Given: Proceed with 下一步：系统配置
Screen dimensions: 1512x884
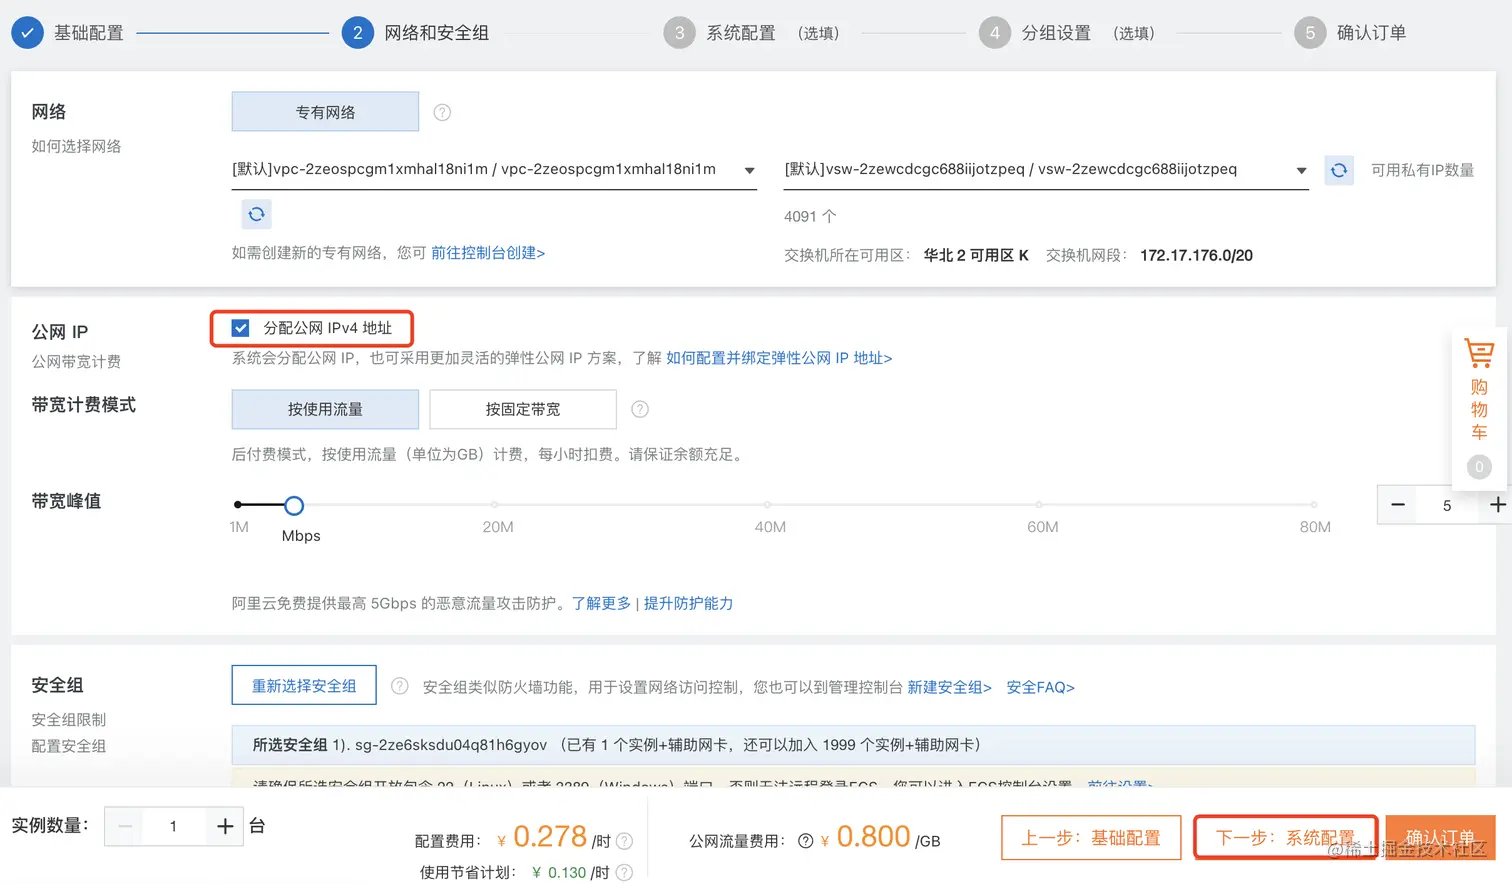Looking at the screenshot, I should [x=1286, y=838].
